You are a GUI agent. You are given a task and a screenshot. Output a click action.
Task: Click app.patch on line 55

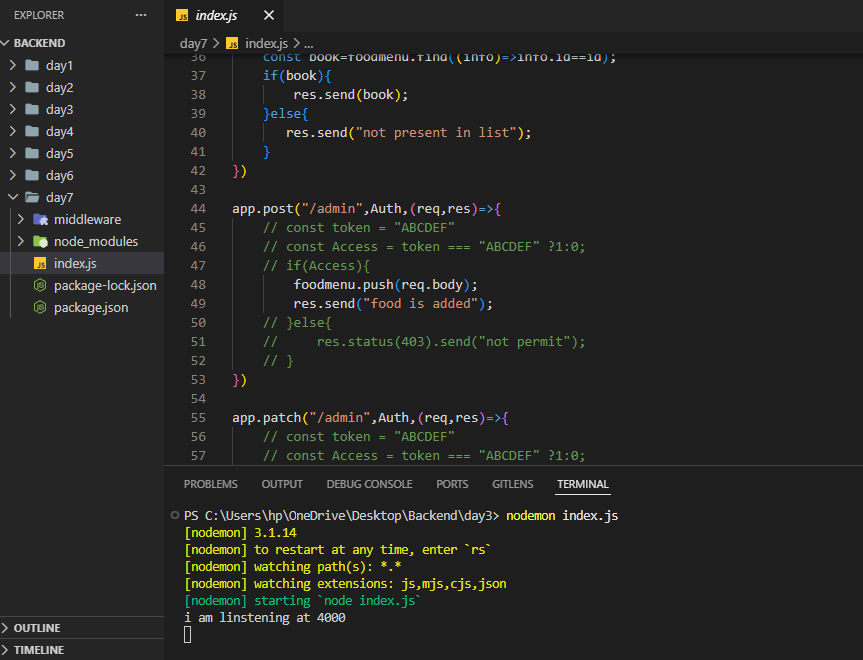point(266,418)
